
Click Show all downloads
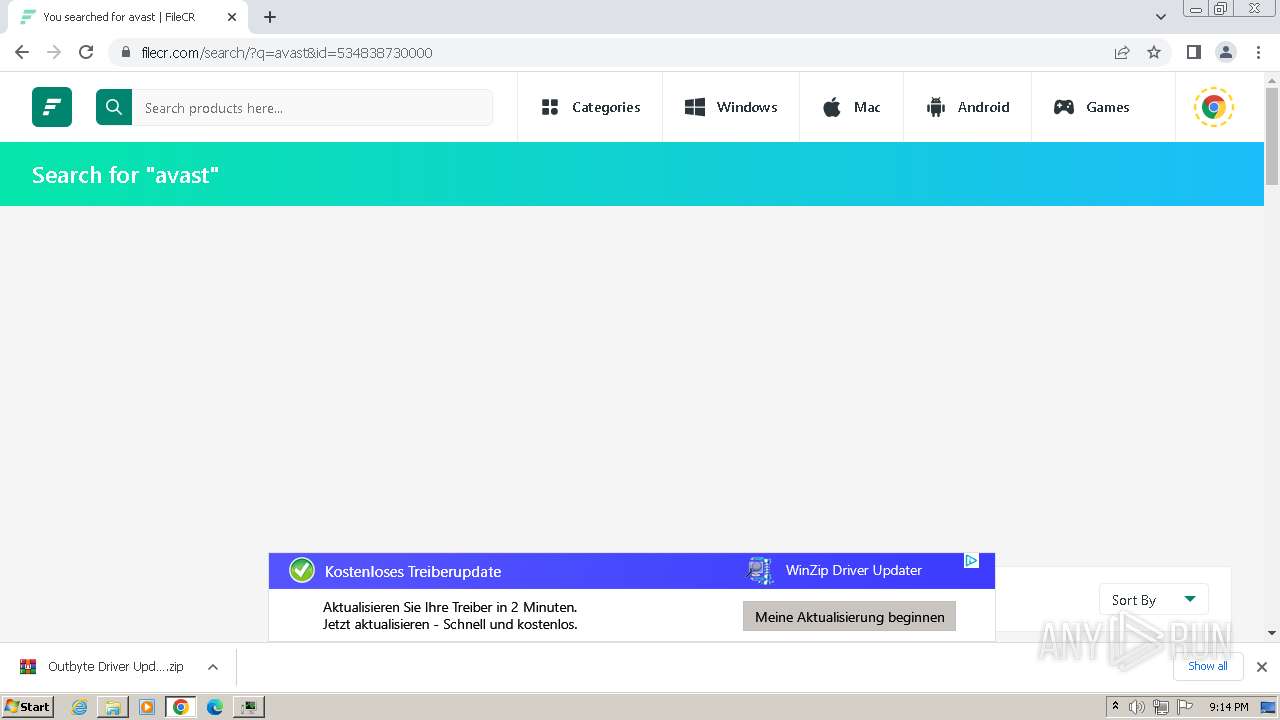click(x=1207, y=666)
